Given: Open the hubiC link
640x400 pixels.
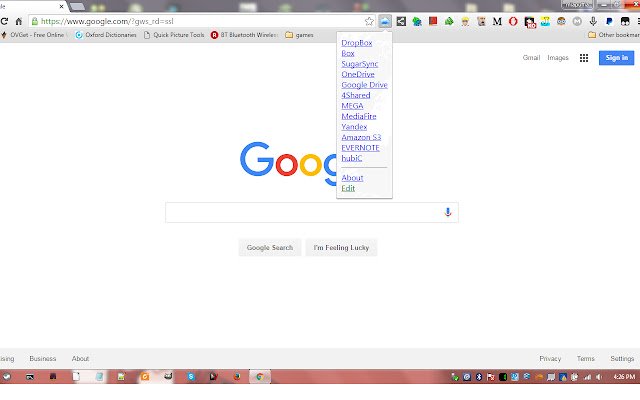Looking at the screenshot, I should click(x=351, y=158).
